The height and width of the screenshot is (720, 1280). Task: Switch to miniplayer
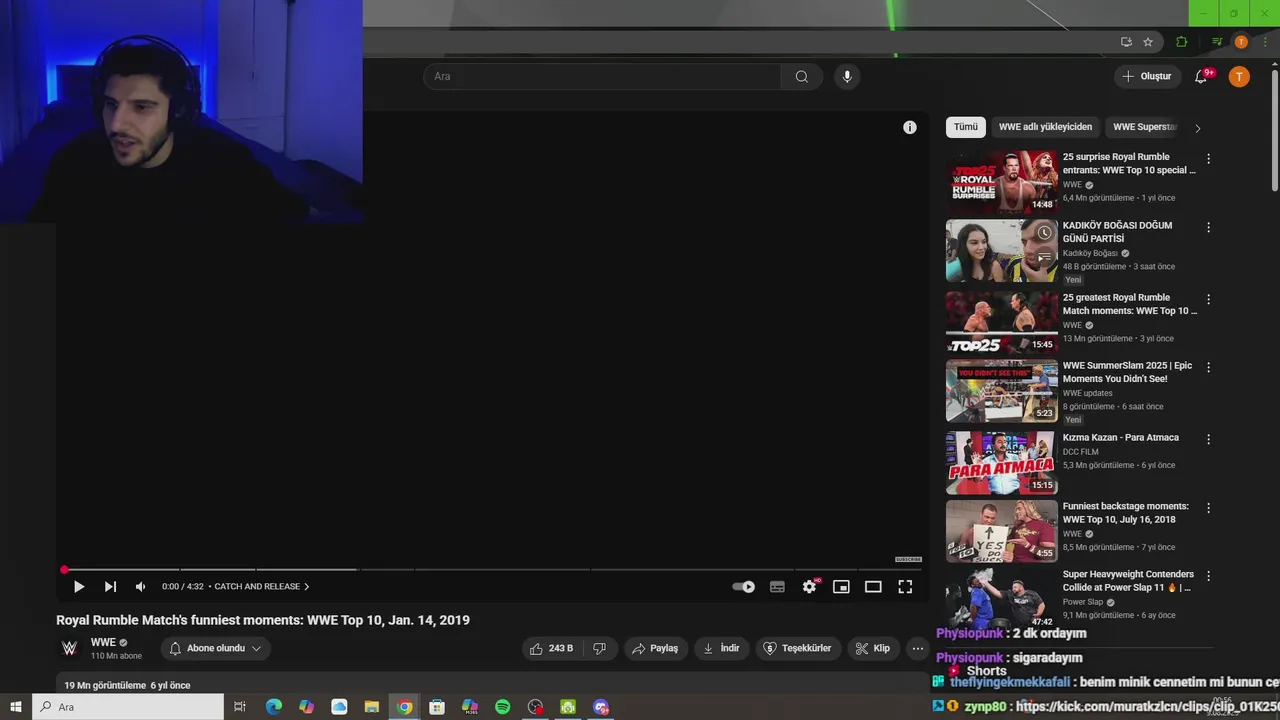coord(841,587)
